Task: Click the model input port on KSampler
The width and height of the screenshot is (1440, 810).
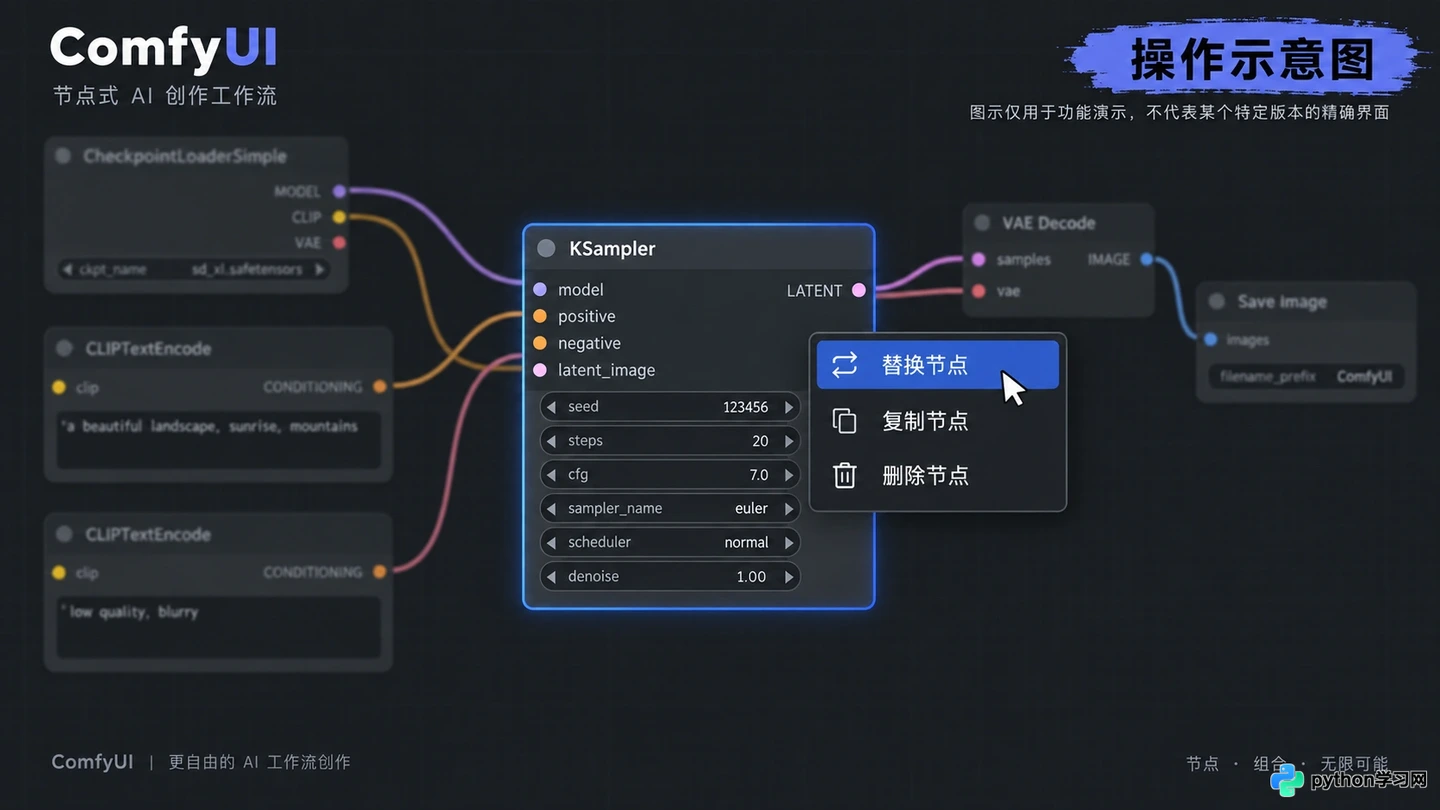Action: coord(540,289)
